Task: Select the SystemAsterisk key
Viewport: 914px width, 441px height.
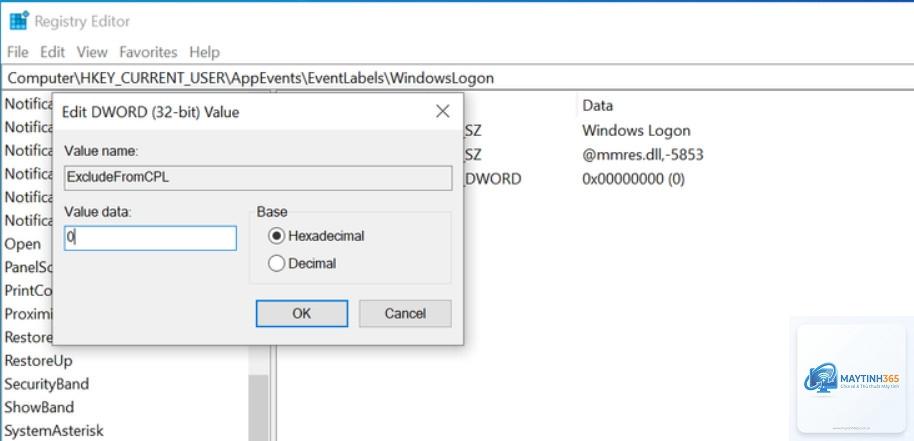Action: coord(54,431)
